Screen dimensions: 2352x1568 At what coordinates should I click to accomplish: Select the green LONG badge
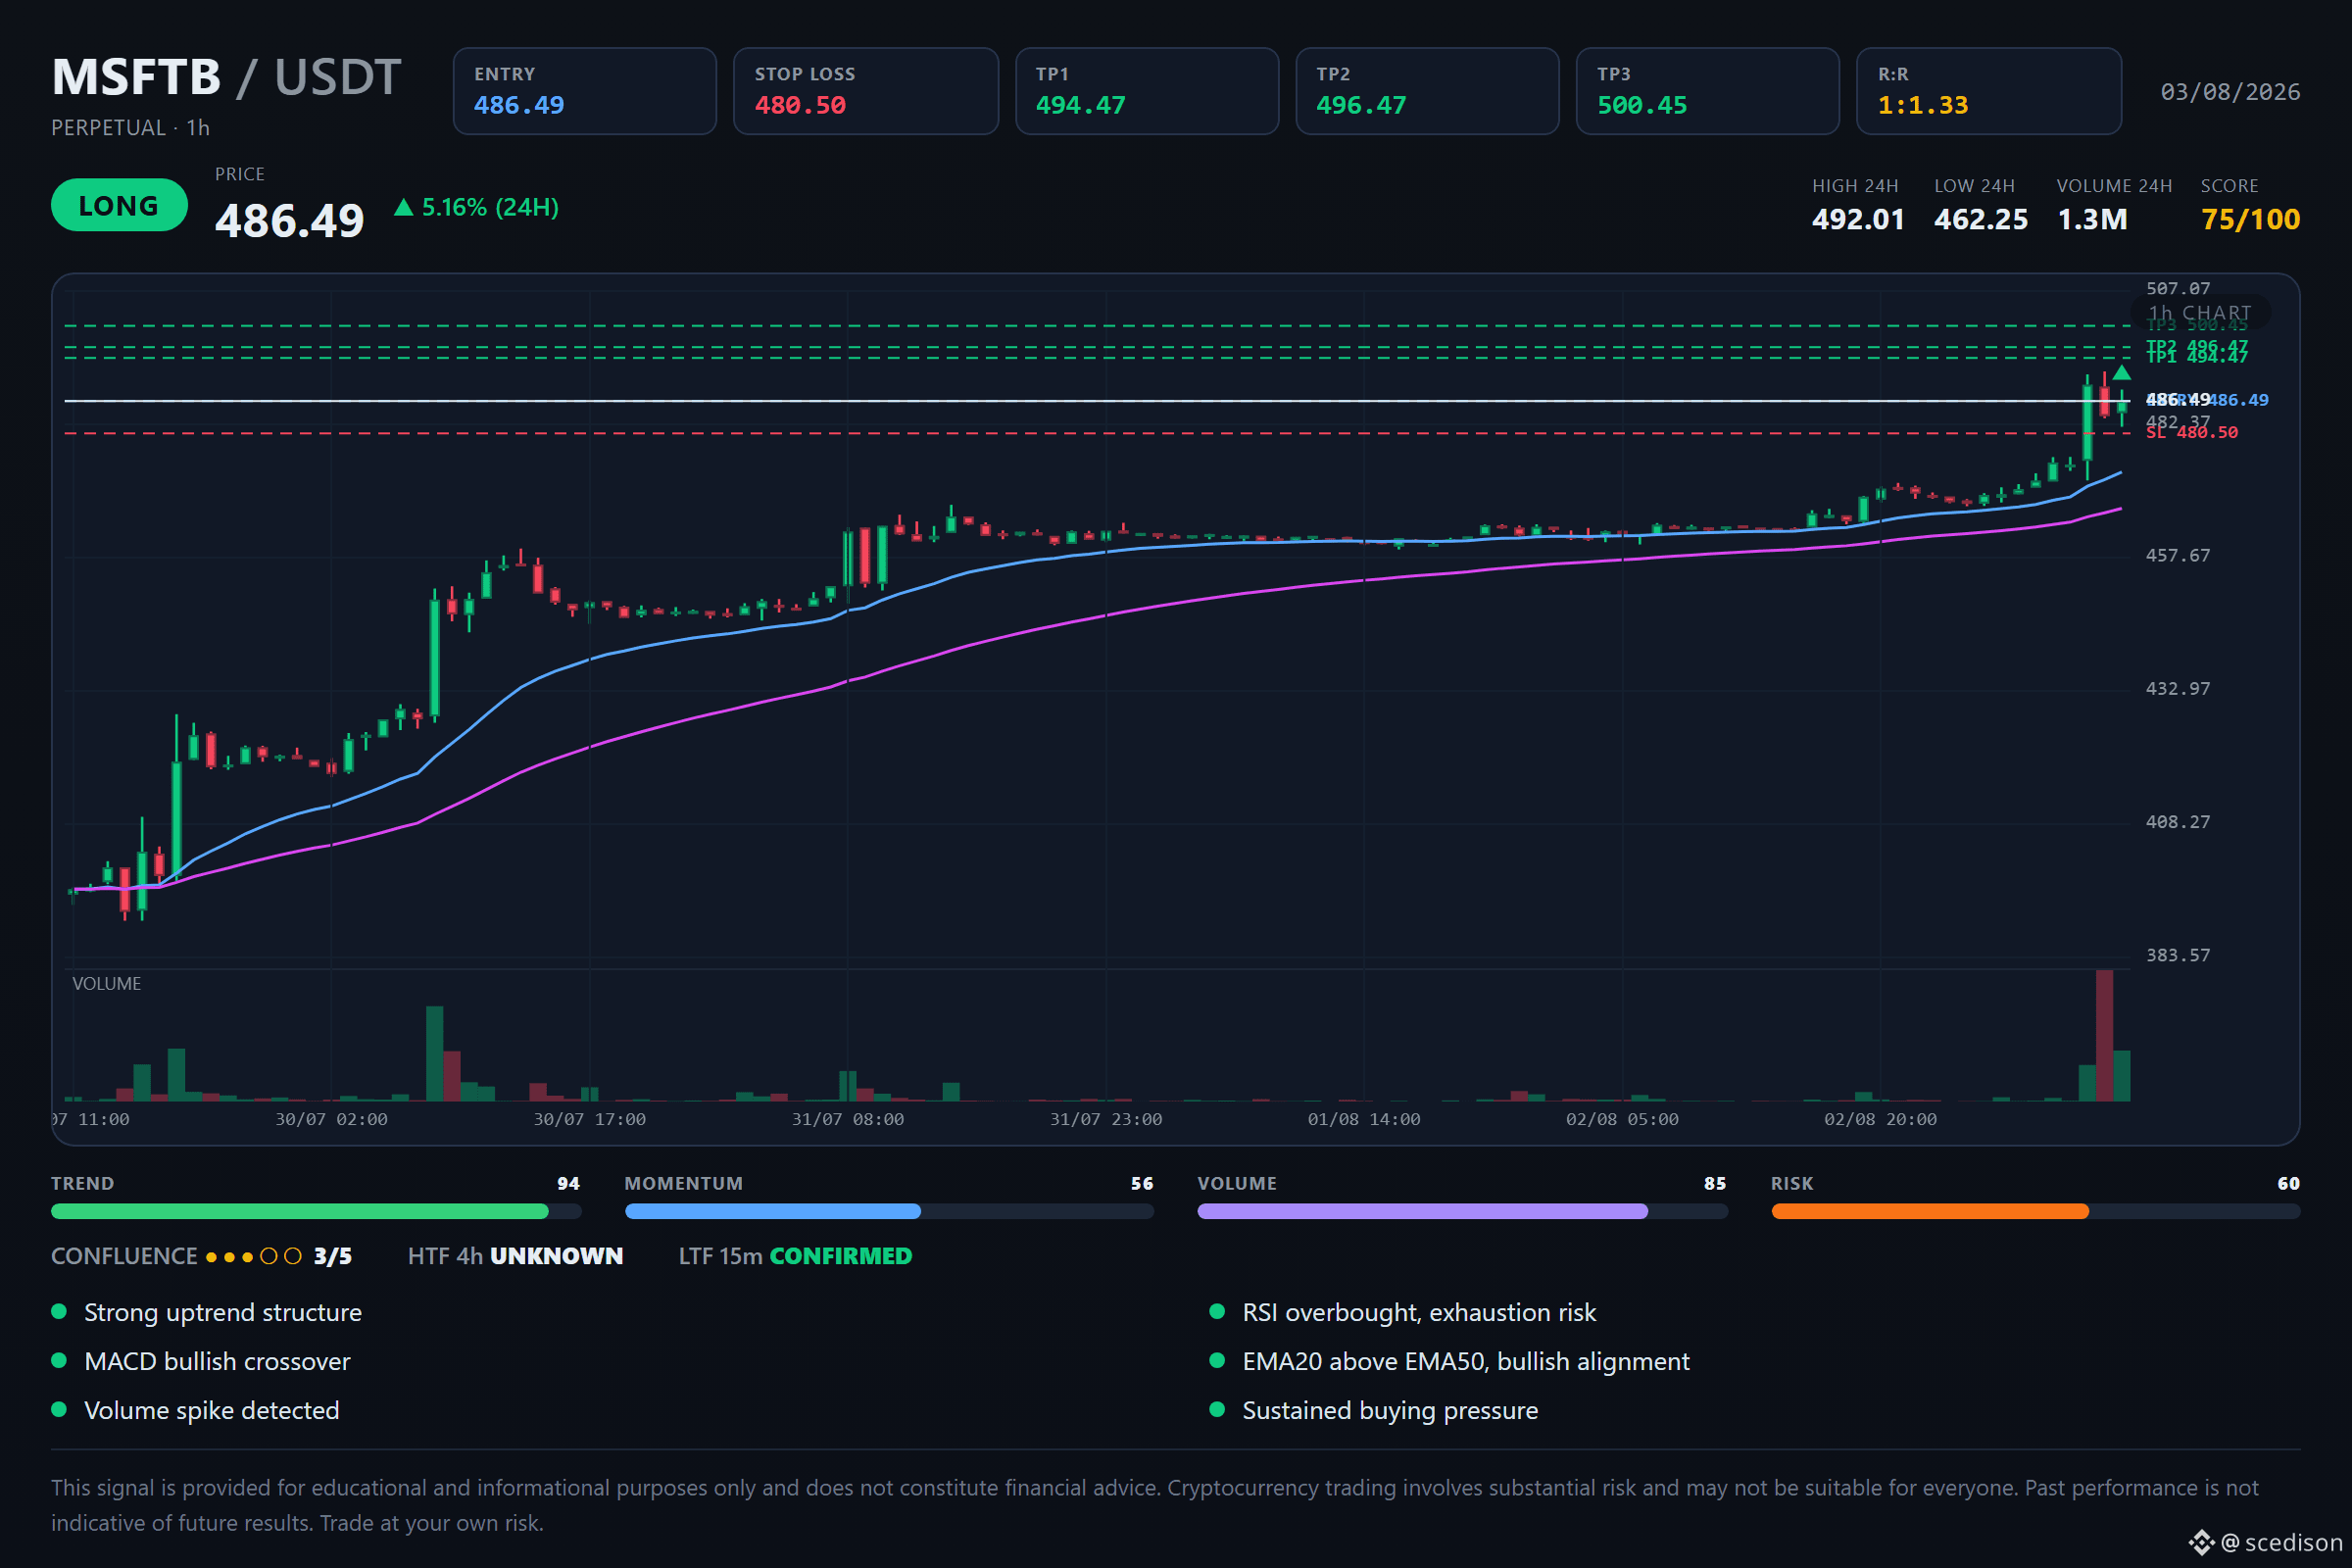pyautogui.click(x=119, y=205)
